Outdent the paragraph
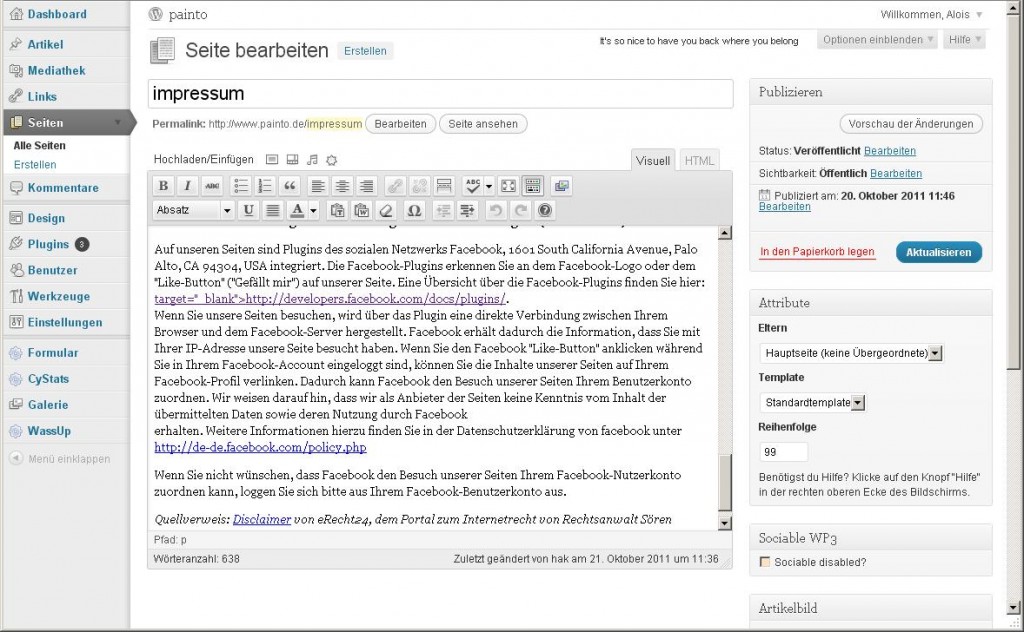This screenshot has height=632, width=1024. (443, 210)
